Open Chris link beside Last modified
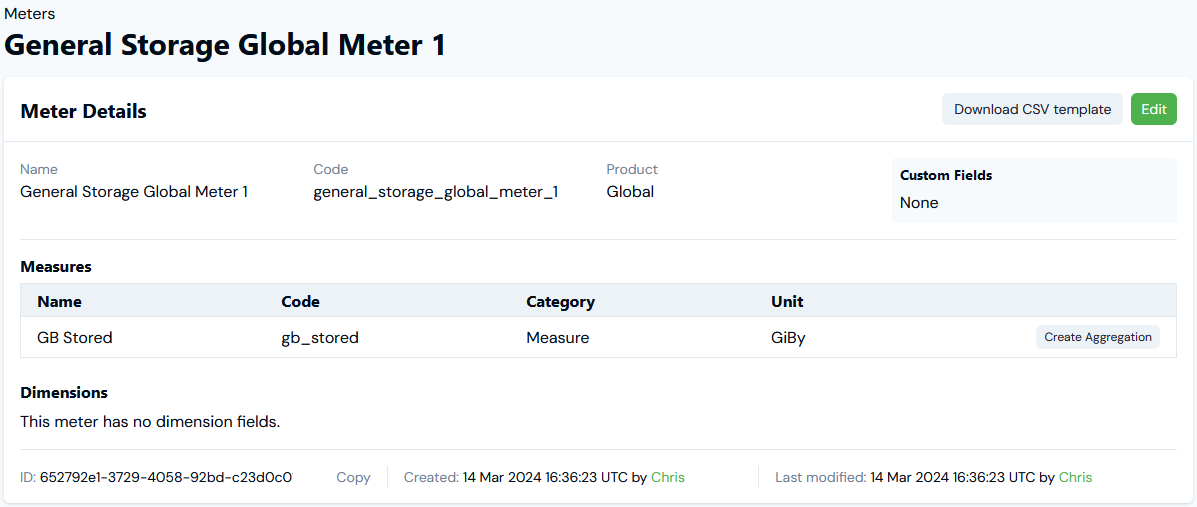The image size is (1197, 507). [1076, 477]
